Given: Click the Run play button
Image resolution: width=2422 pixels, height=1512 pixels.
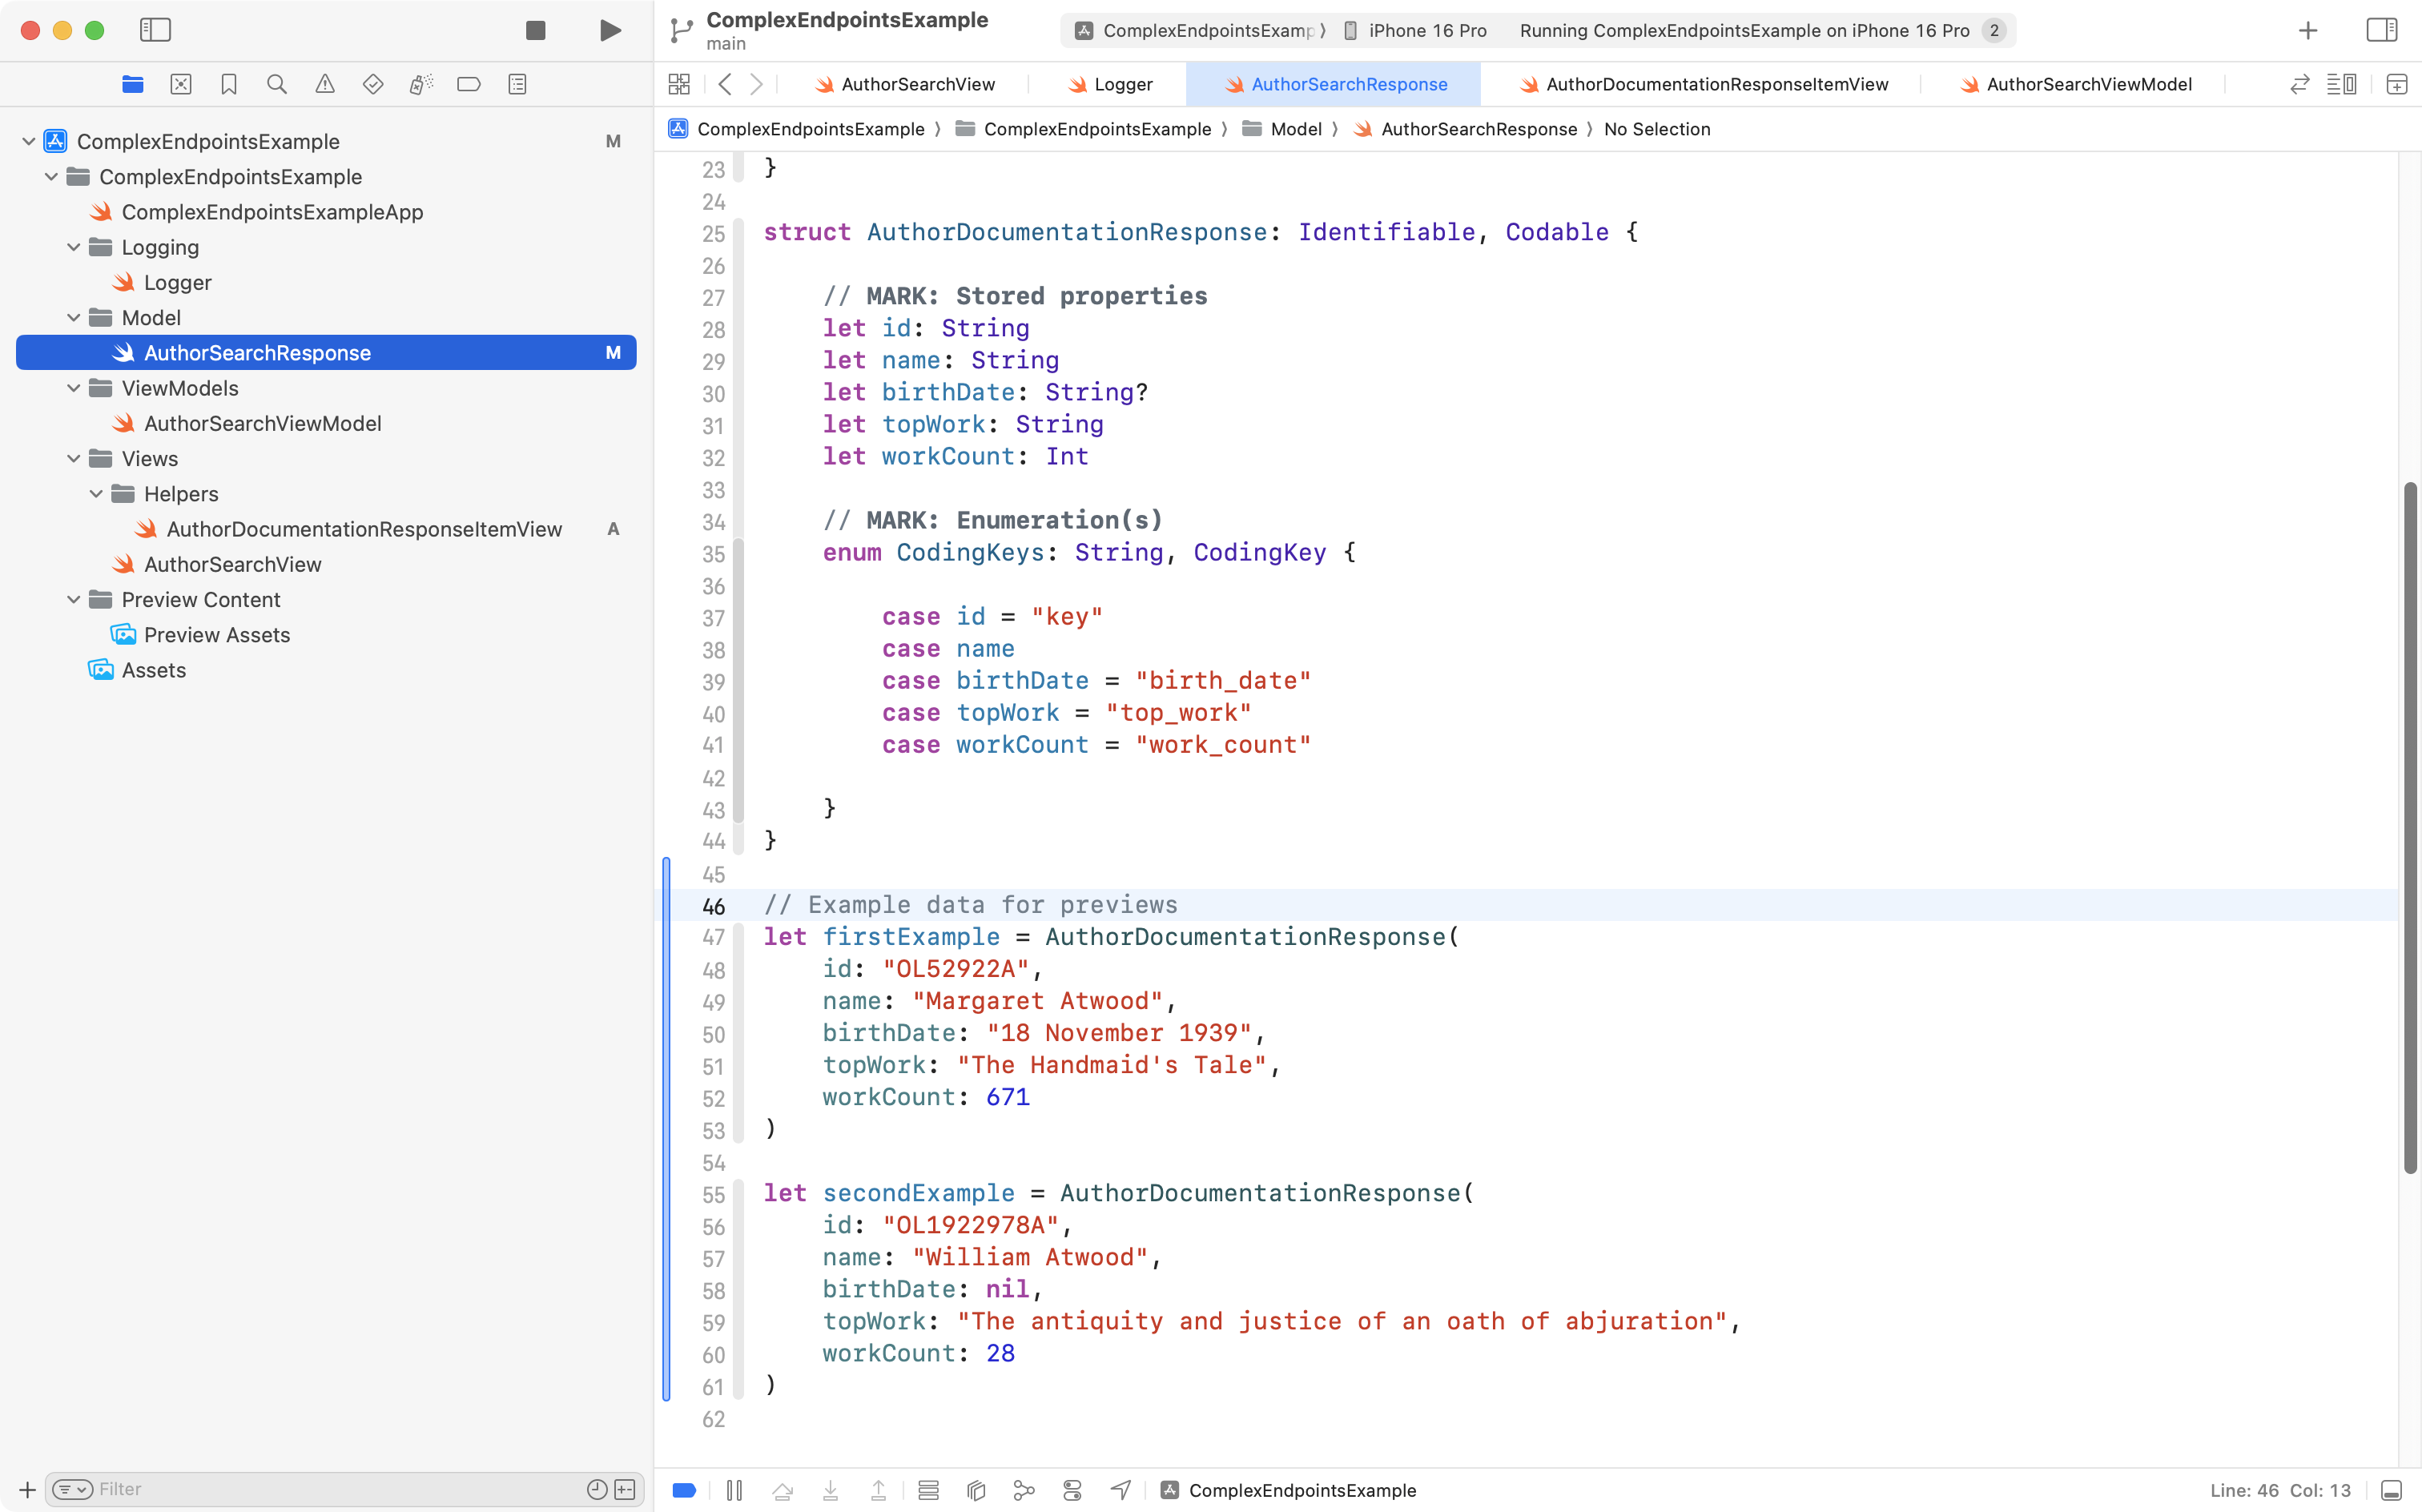Looking at the screenshot, I should click(x=610, y=30).
